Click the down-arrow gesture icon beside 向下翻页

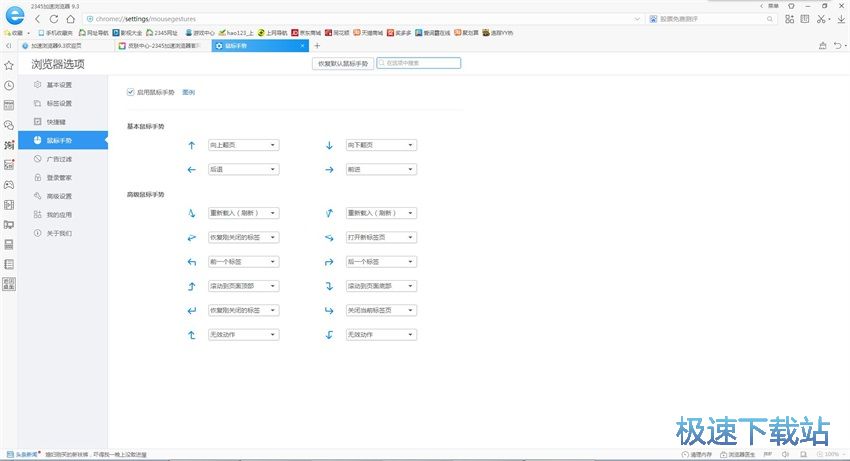click(329, 145)
